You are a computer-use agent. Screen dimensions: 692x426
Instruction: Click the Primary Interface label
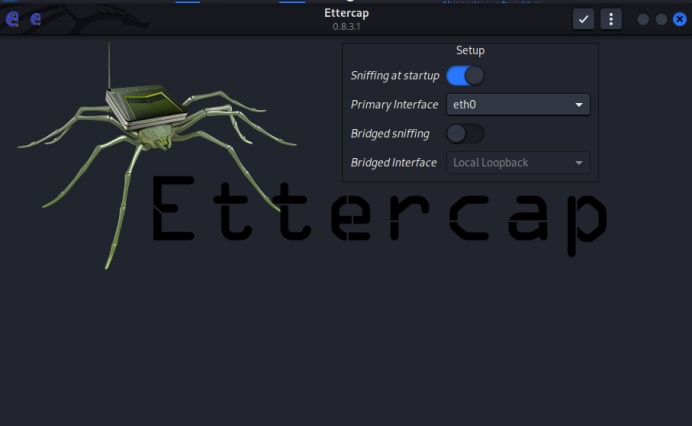[394, 105]
